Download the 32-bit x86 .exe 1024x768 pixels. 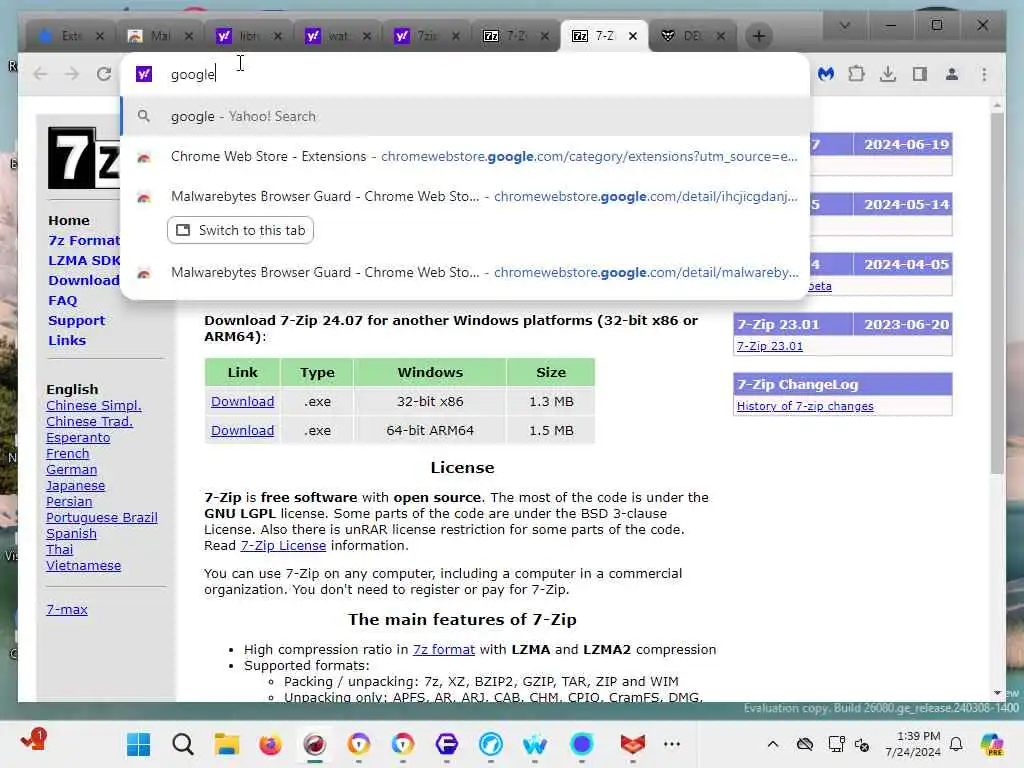pyautogui.click(x=242, y=402)
